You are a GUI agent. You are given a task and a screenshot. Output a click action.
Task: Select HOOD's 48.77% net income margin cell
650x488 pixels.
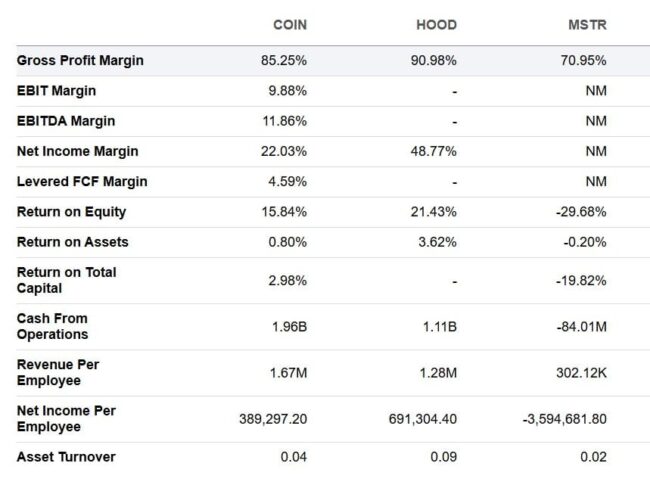pos(433,151)
